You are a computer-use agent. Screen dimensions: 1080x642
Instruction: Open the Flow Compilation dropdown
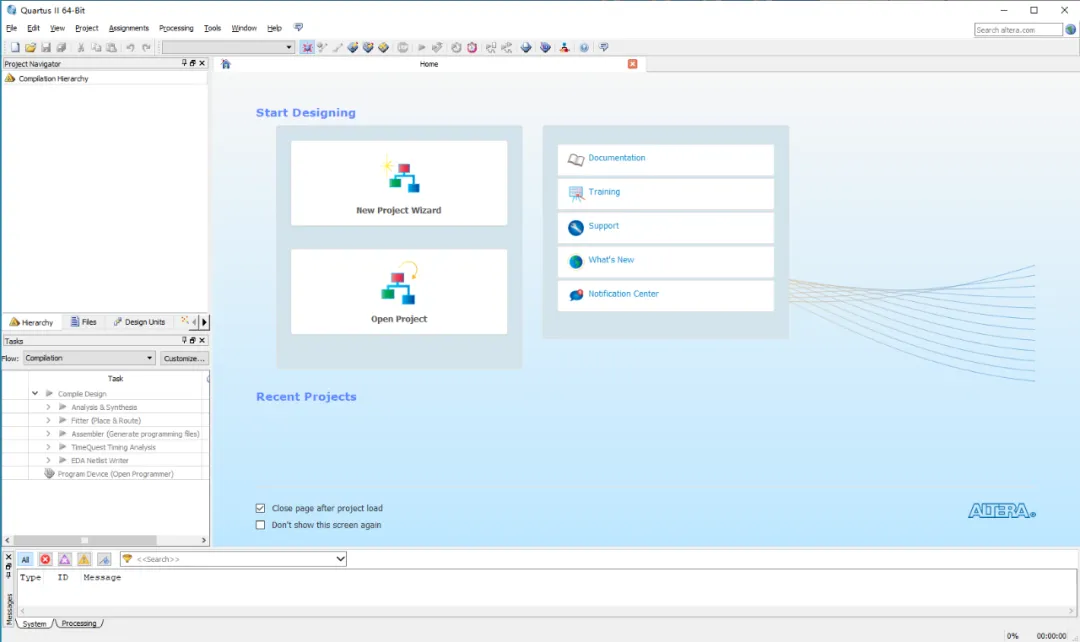89,358
